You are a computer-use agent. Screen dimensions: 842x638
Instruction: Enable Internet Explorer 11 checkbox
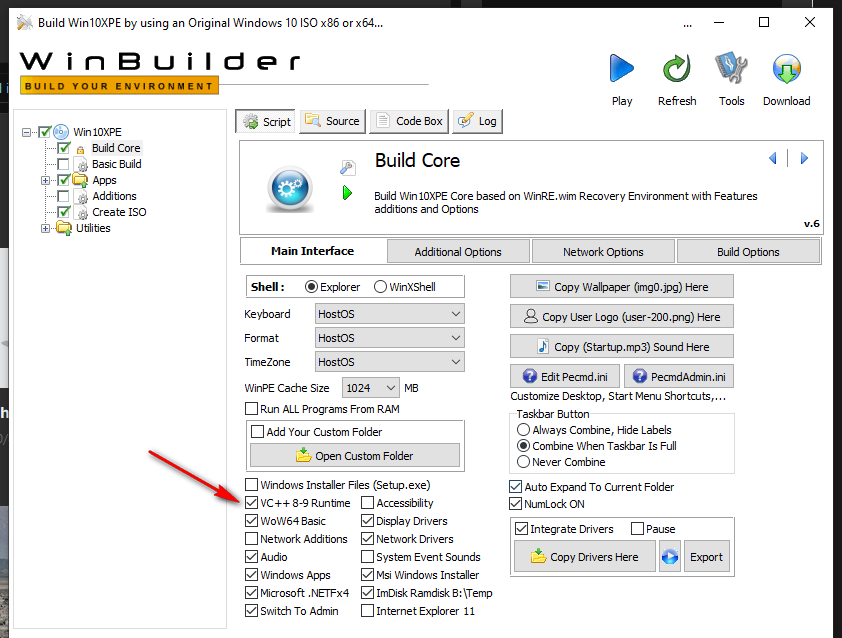(x=367, y=611)
